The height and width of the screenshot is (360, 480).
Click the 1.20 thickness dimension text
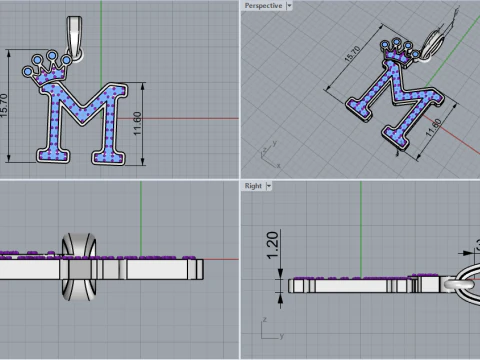(x=273, y=245)
